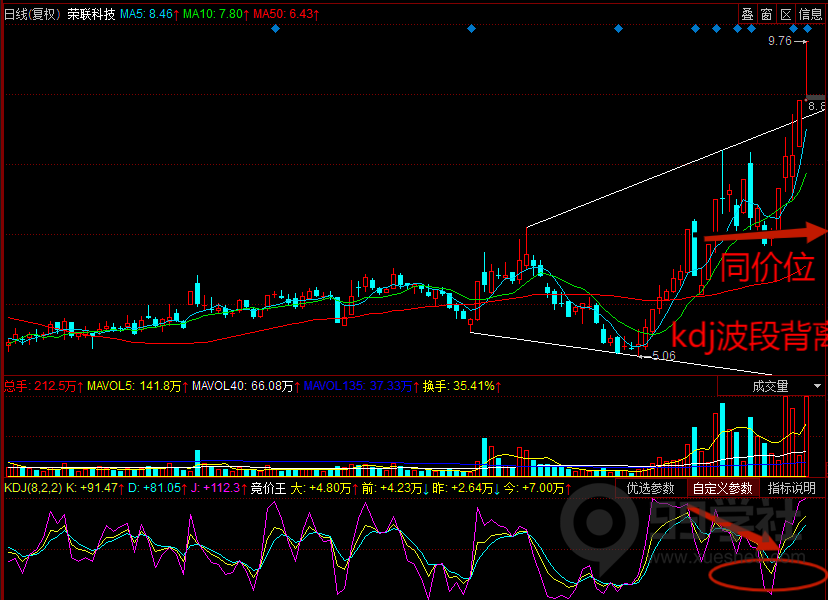Open the 指标说明 indicator description tab
828x600 pixels.
pyautogui.click(x=792, y=488)
